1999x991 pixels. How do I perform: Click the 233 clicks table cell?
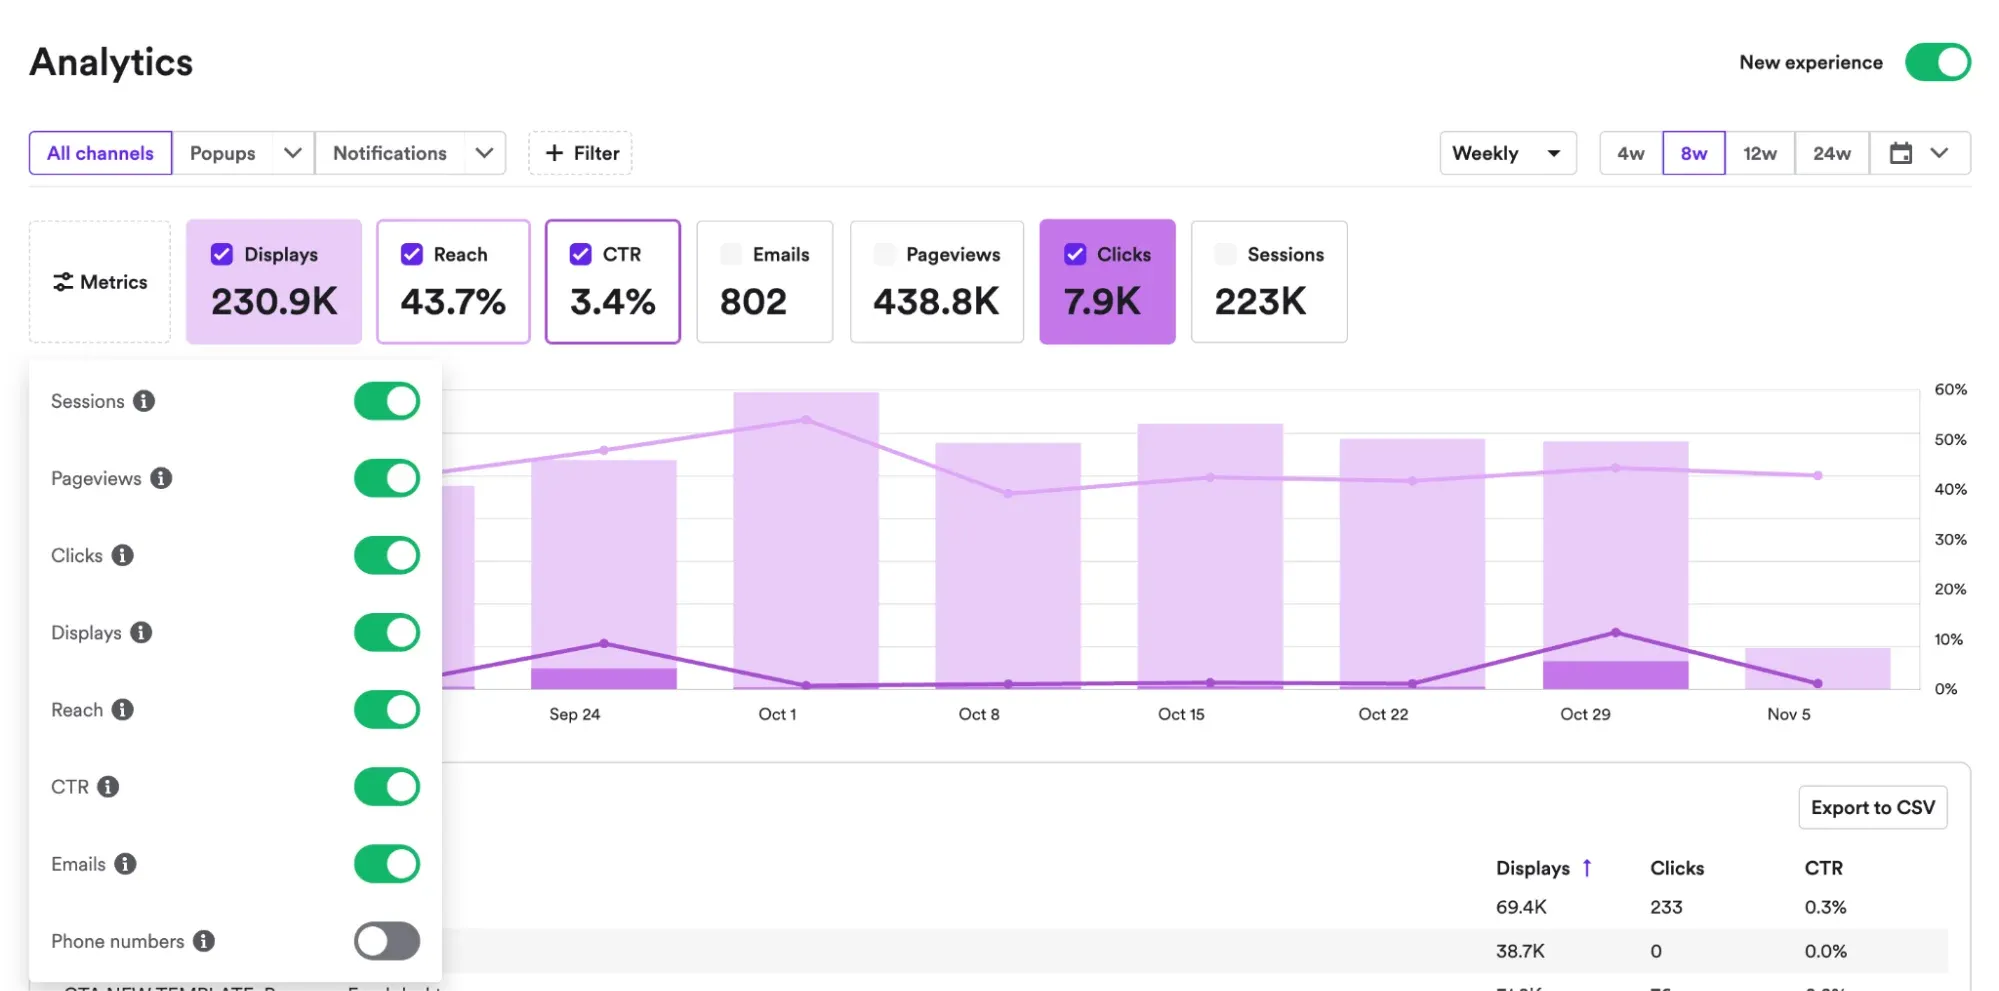click(1666, 907)
